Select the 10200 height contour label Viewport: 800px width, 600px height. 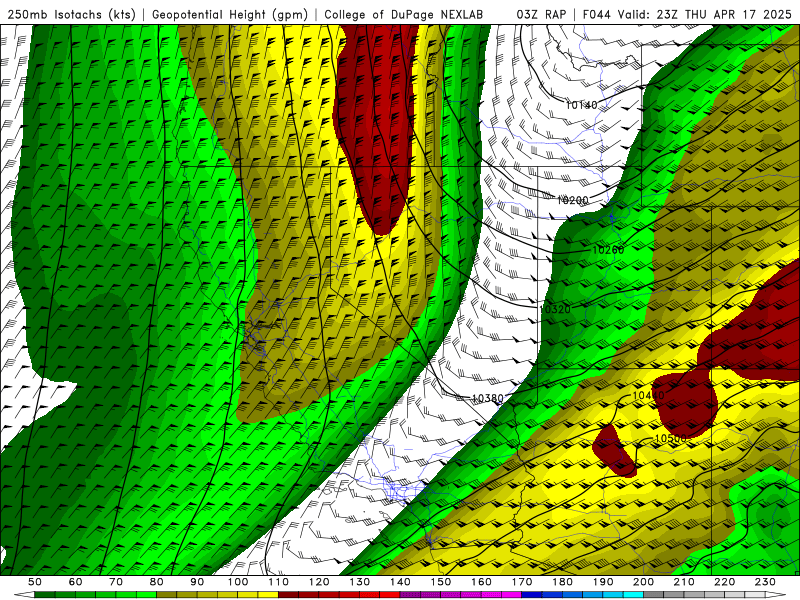click(x=572, y=200)
